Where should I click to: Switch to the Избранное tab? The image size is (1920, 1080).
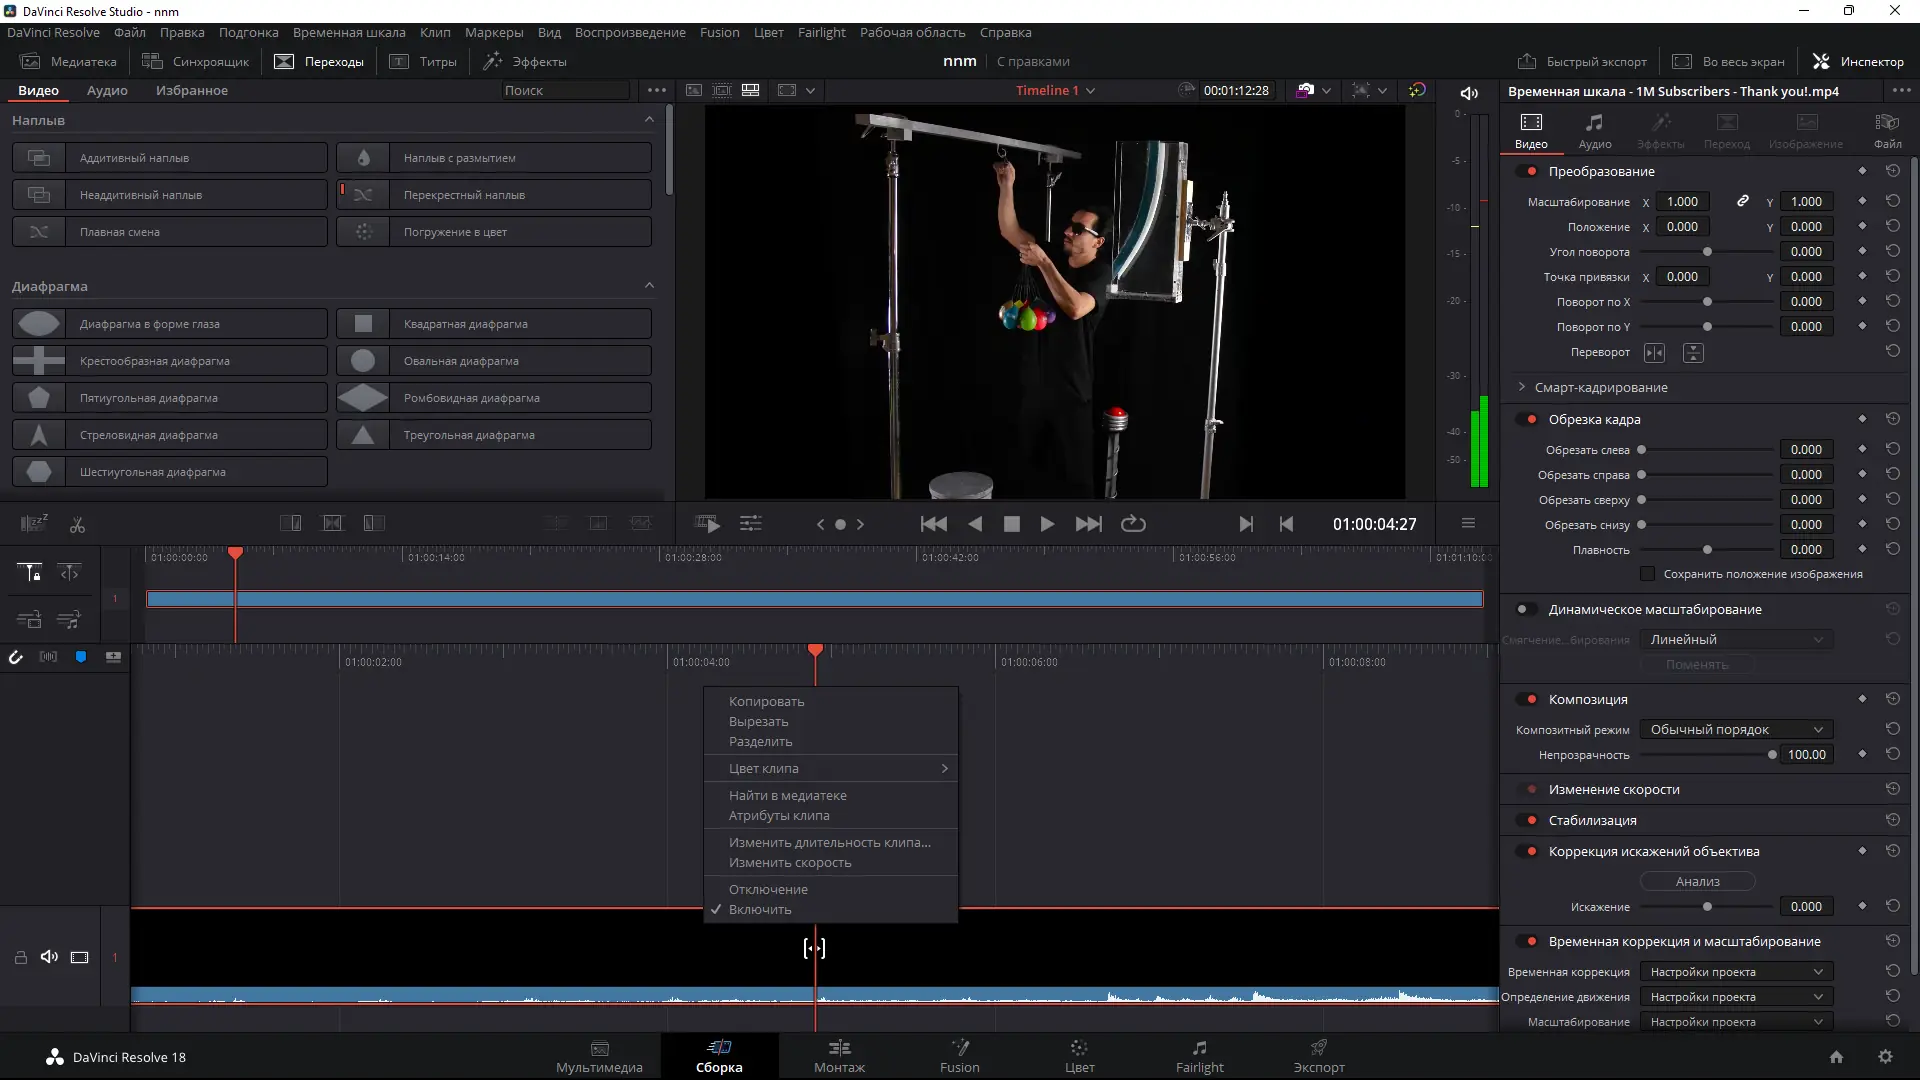pyautogui.click(x=191, y=90)
